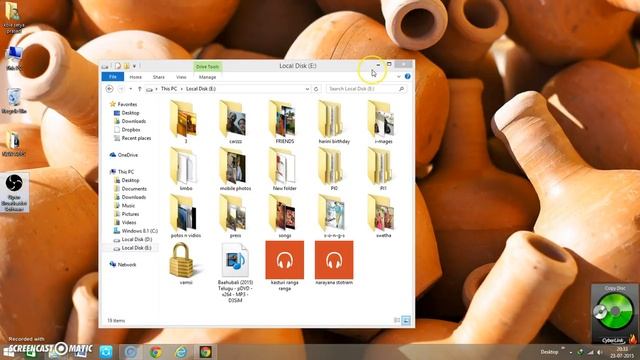Open the address bar history dropdown
The image size is (640, 360).
[307, 89]
